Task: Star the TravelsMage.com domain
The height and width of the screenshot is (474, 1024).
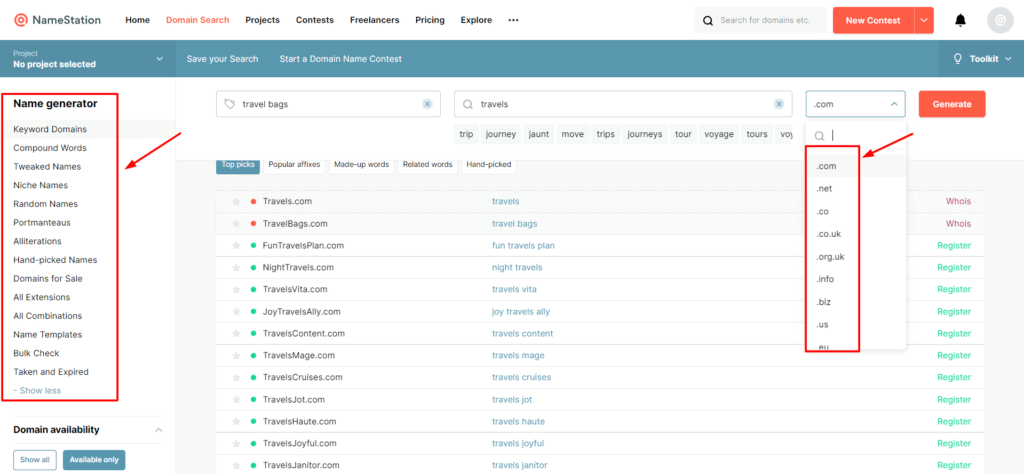Action: pyautogui.click(x=236, y=355)
